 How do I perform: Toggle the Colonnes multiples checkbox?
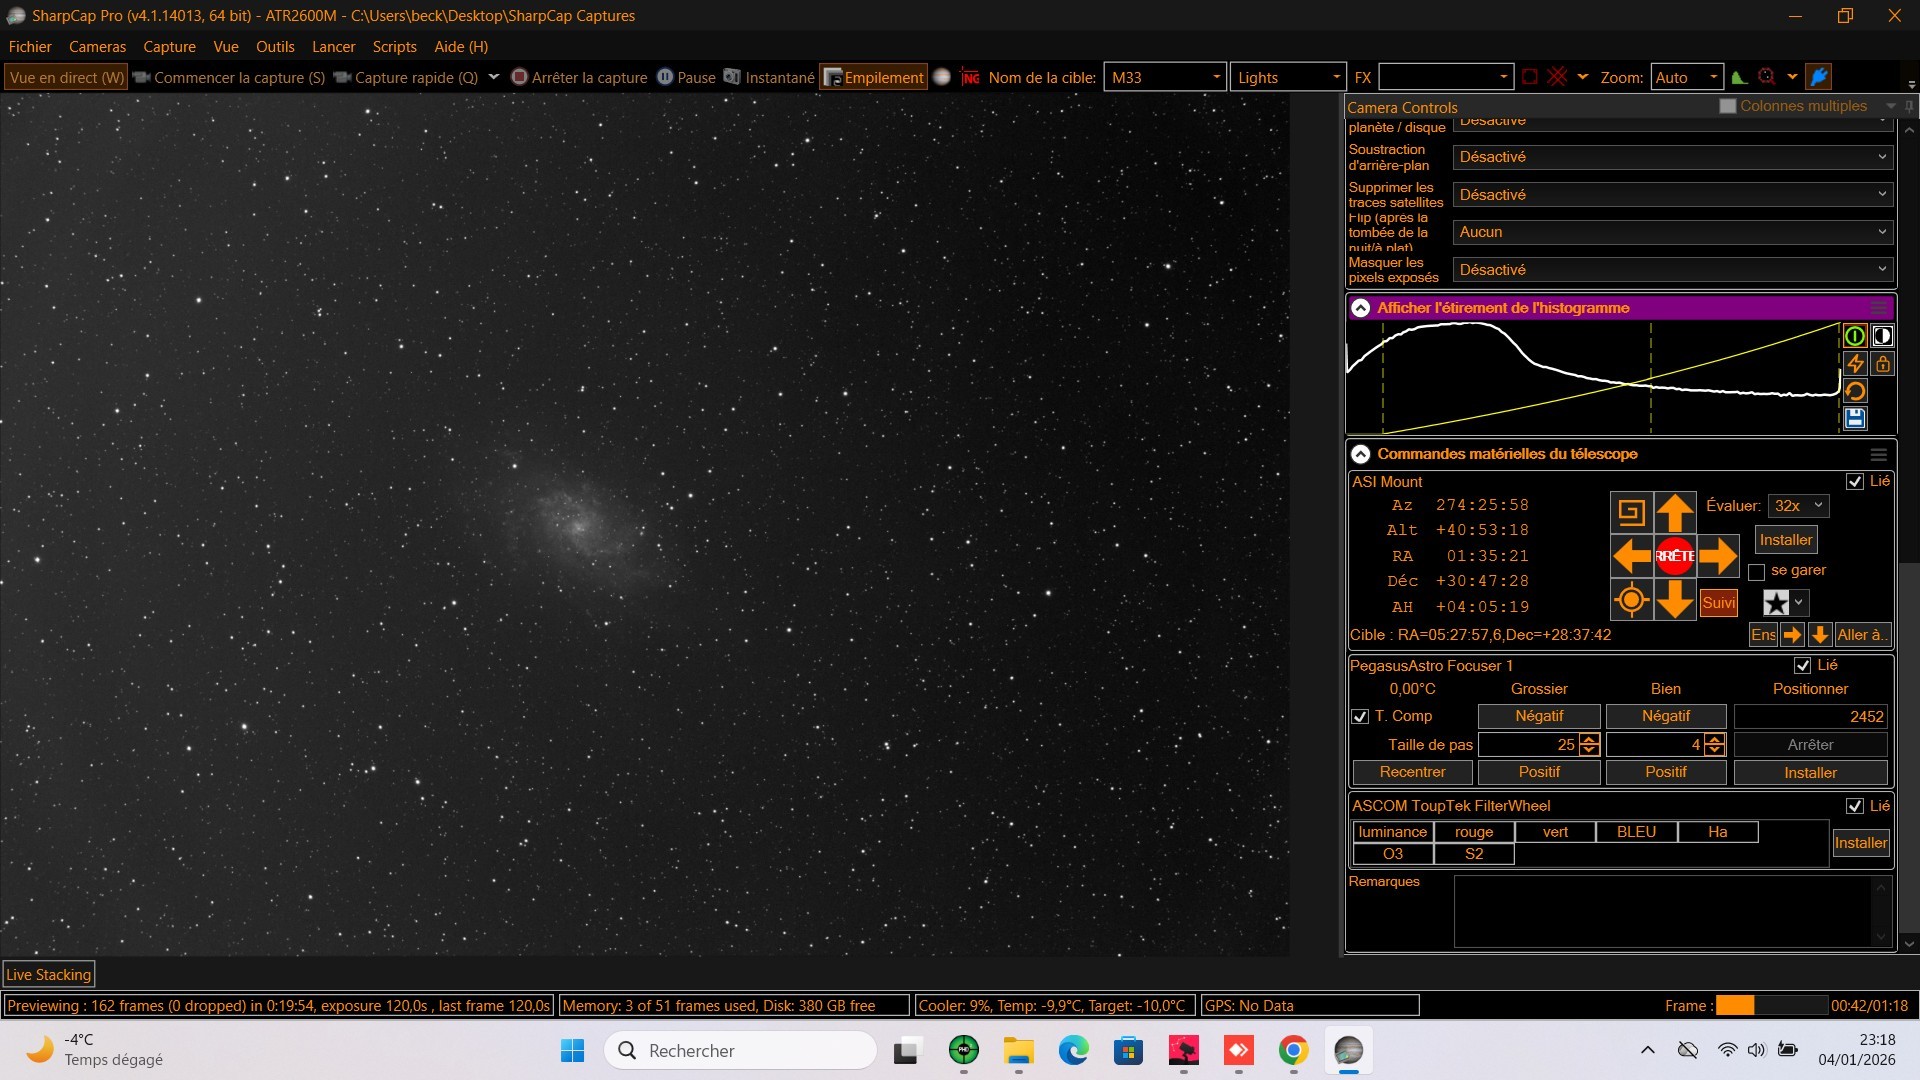pos(1727,106)
